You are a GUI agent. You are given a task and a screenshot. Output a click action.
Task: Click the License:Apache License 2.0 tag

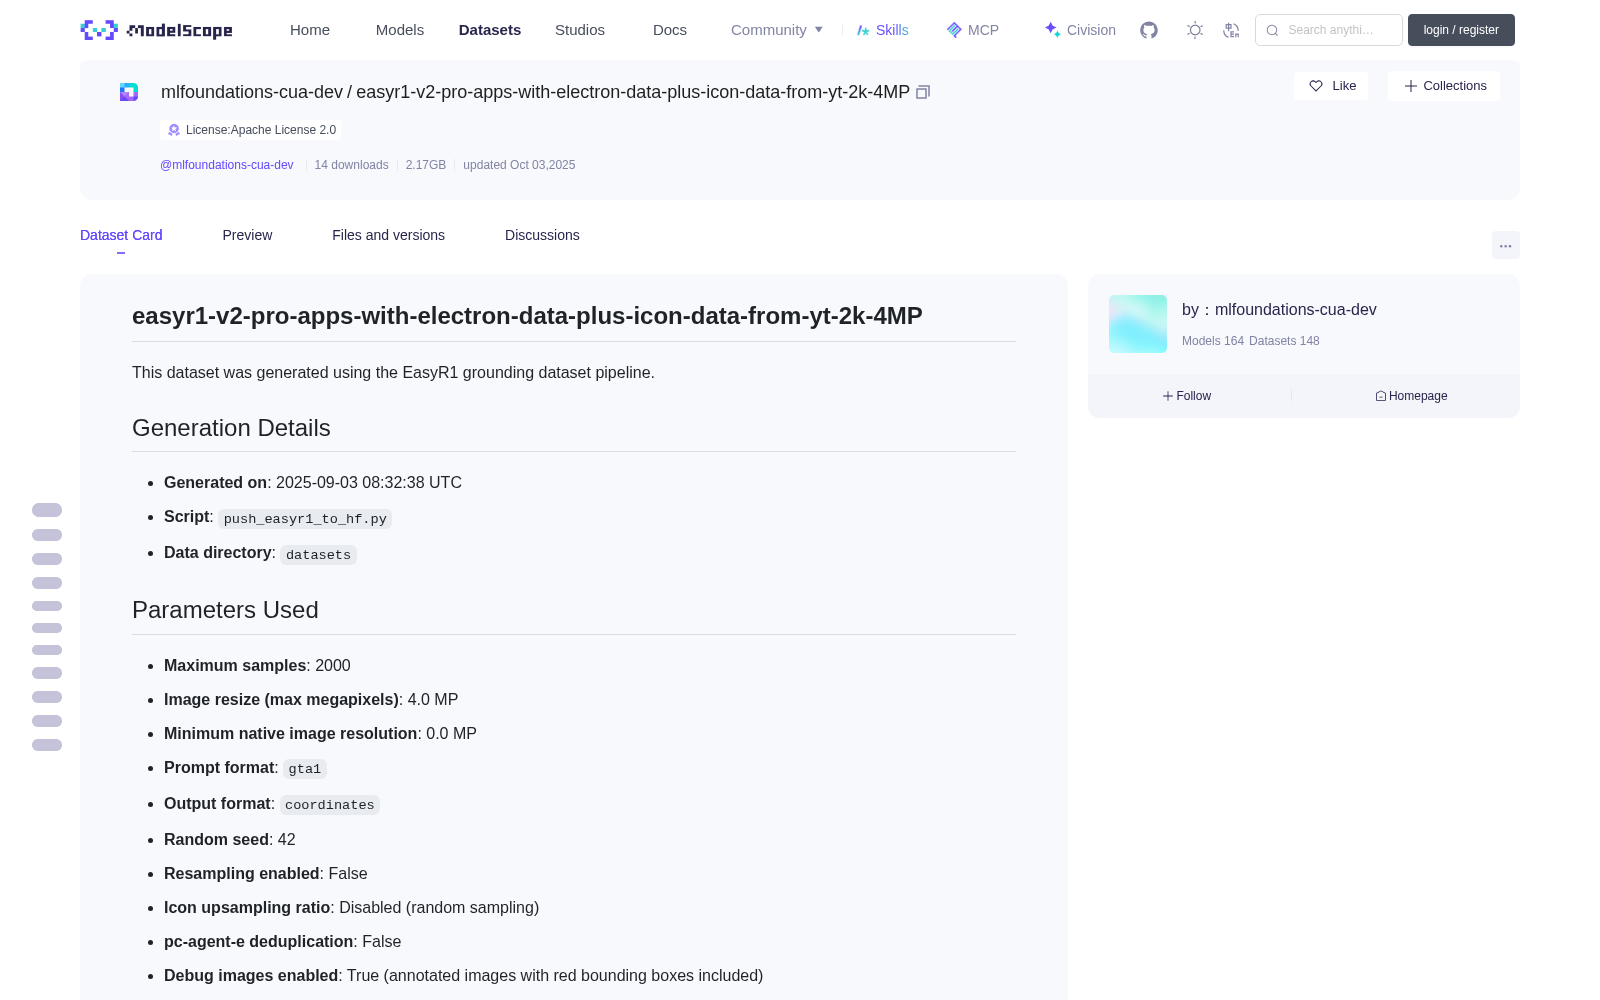(250, 130)
